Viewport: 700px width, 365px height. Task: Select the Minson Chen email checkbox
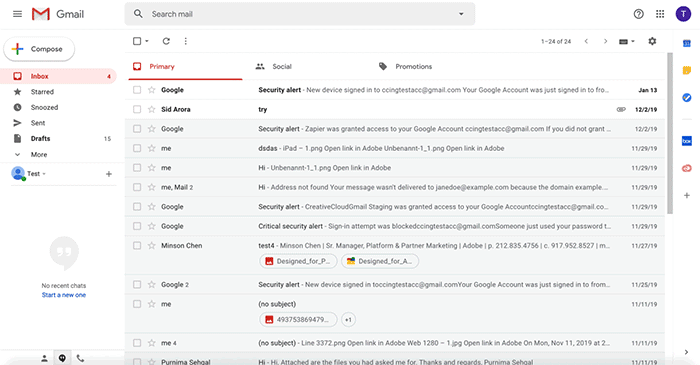point(137,245)
